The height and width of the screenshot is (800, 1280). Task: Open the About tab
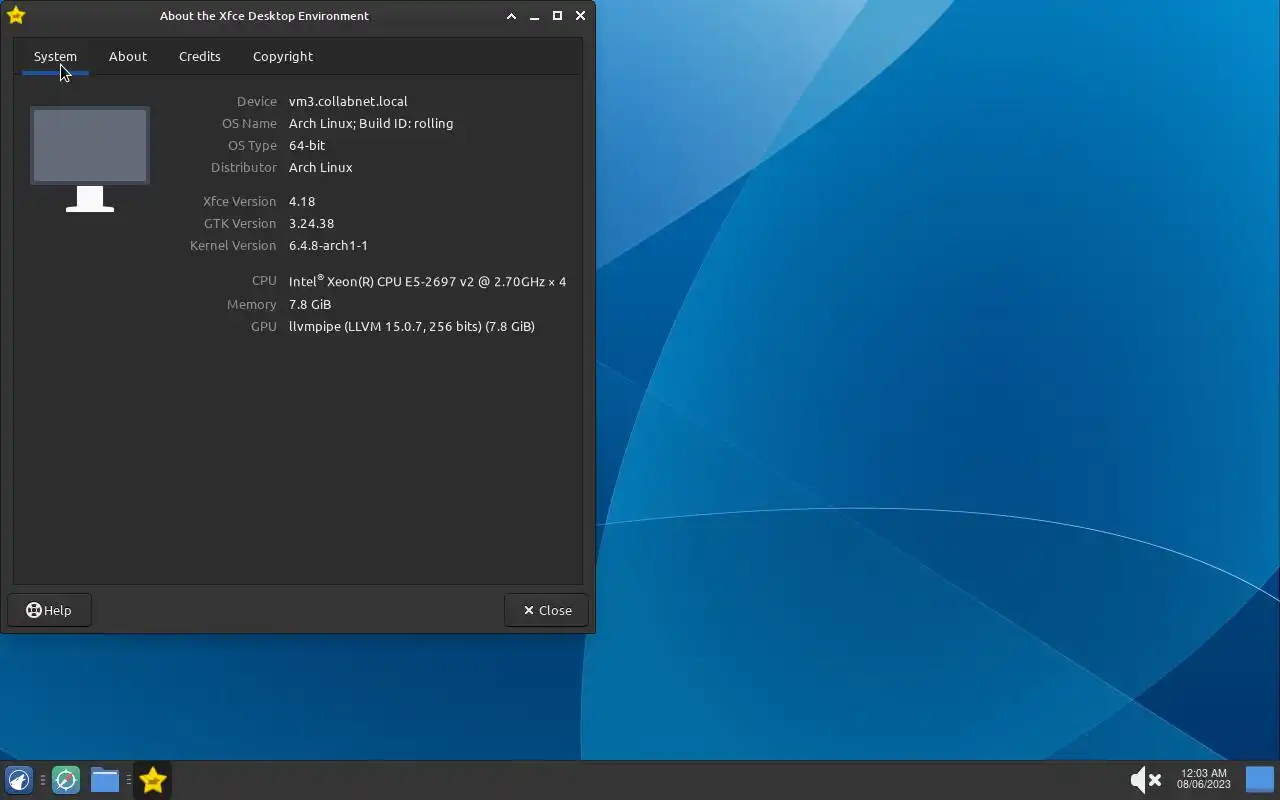point(128,56)
